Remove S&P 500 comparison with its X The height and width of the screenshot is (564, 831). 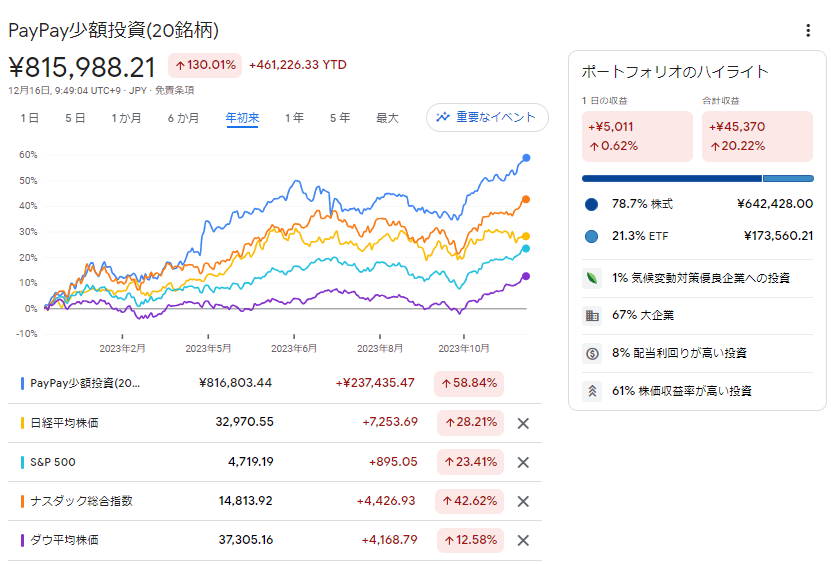click(522, 462)
